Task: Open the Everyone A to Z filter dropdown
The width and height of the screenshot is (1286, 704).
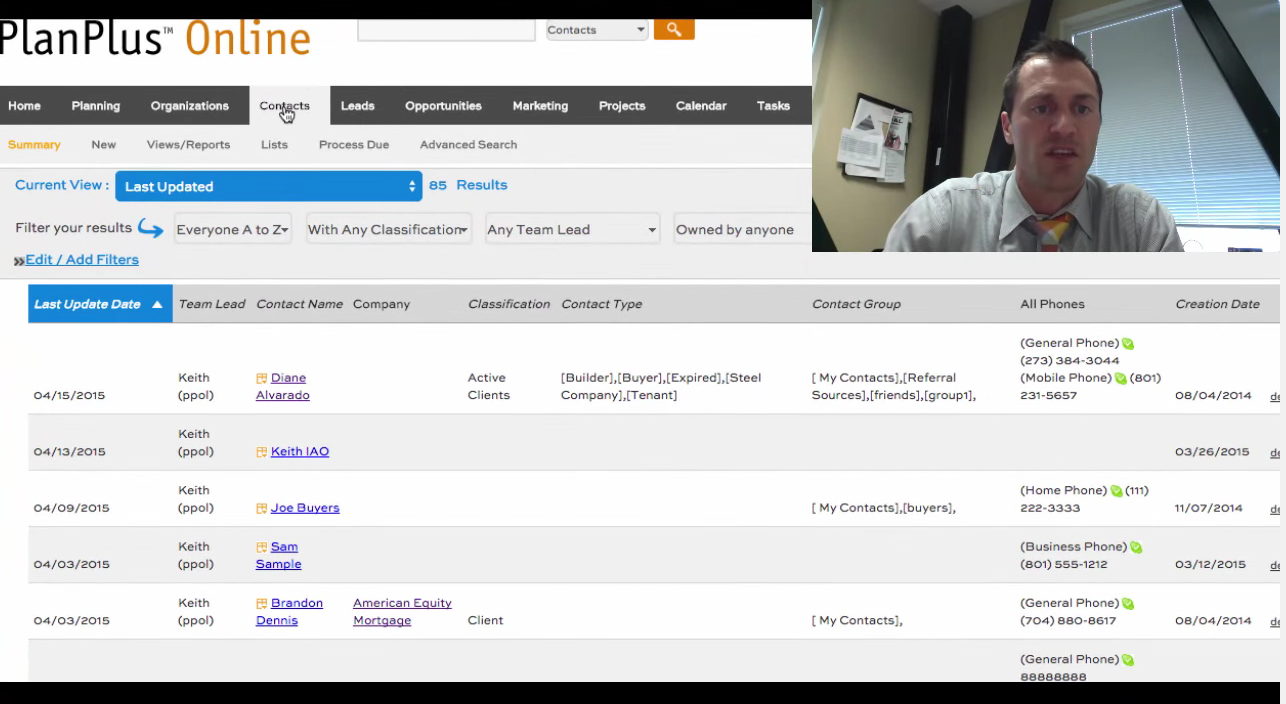Action: pos(233,230)
